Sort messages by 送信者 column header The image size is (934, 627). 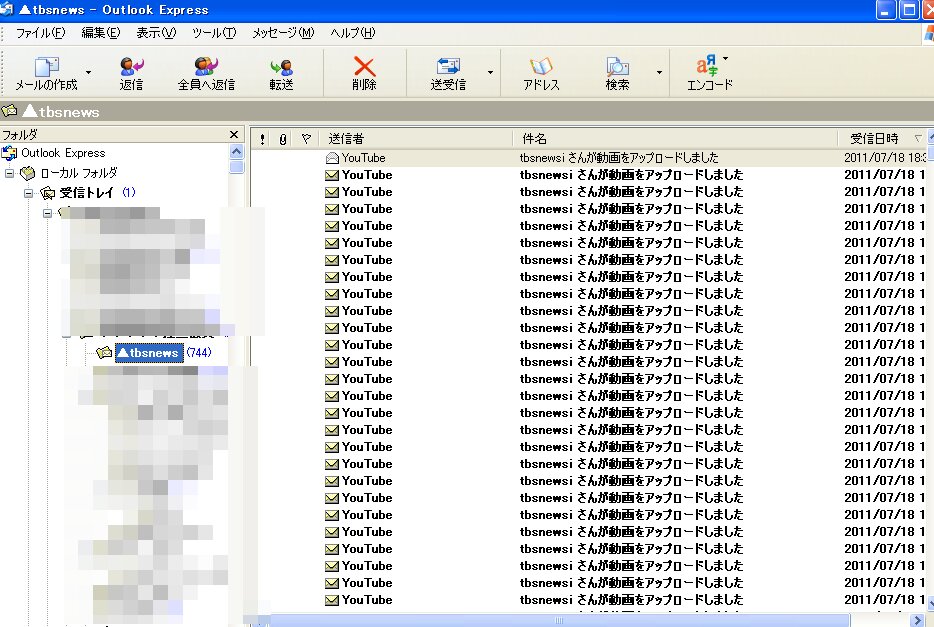(416, 139)
